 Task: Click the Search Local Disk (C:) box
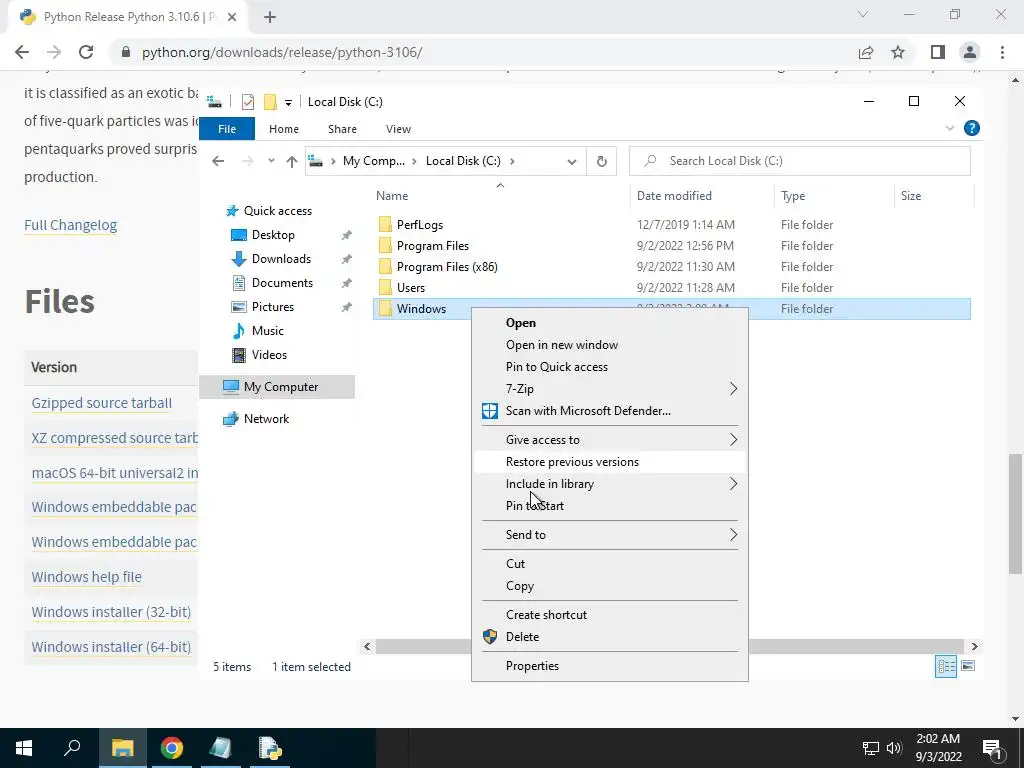[x=799, y=161]
